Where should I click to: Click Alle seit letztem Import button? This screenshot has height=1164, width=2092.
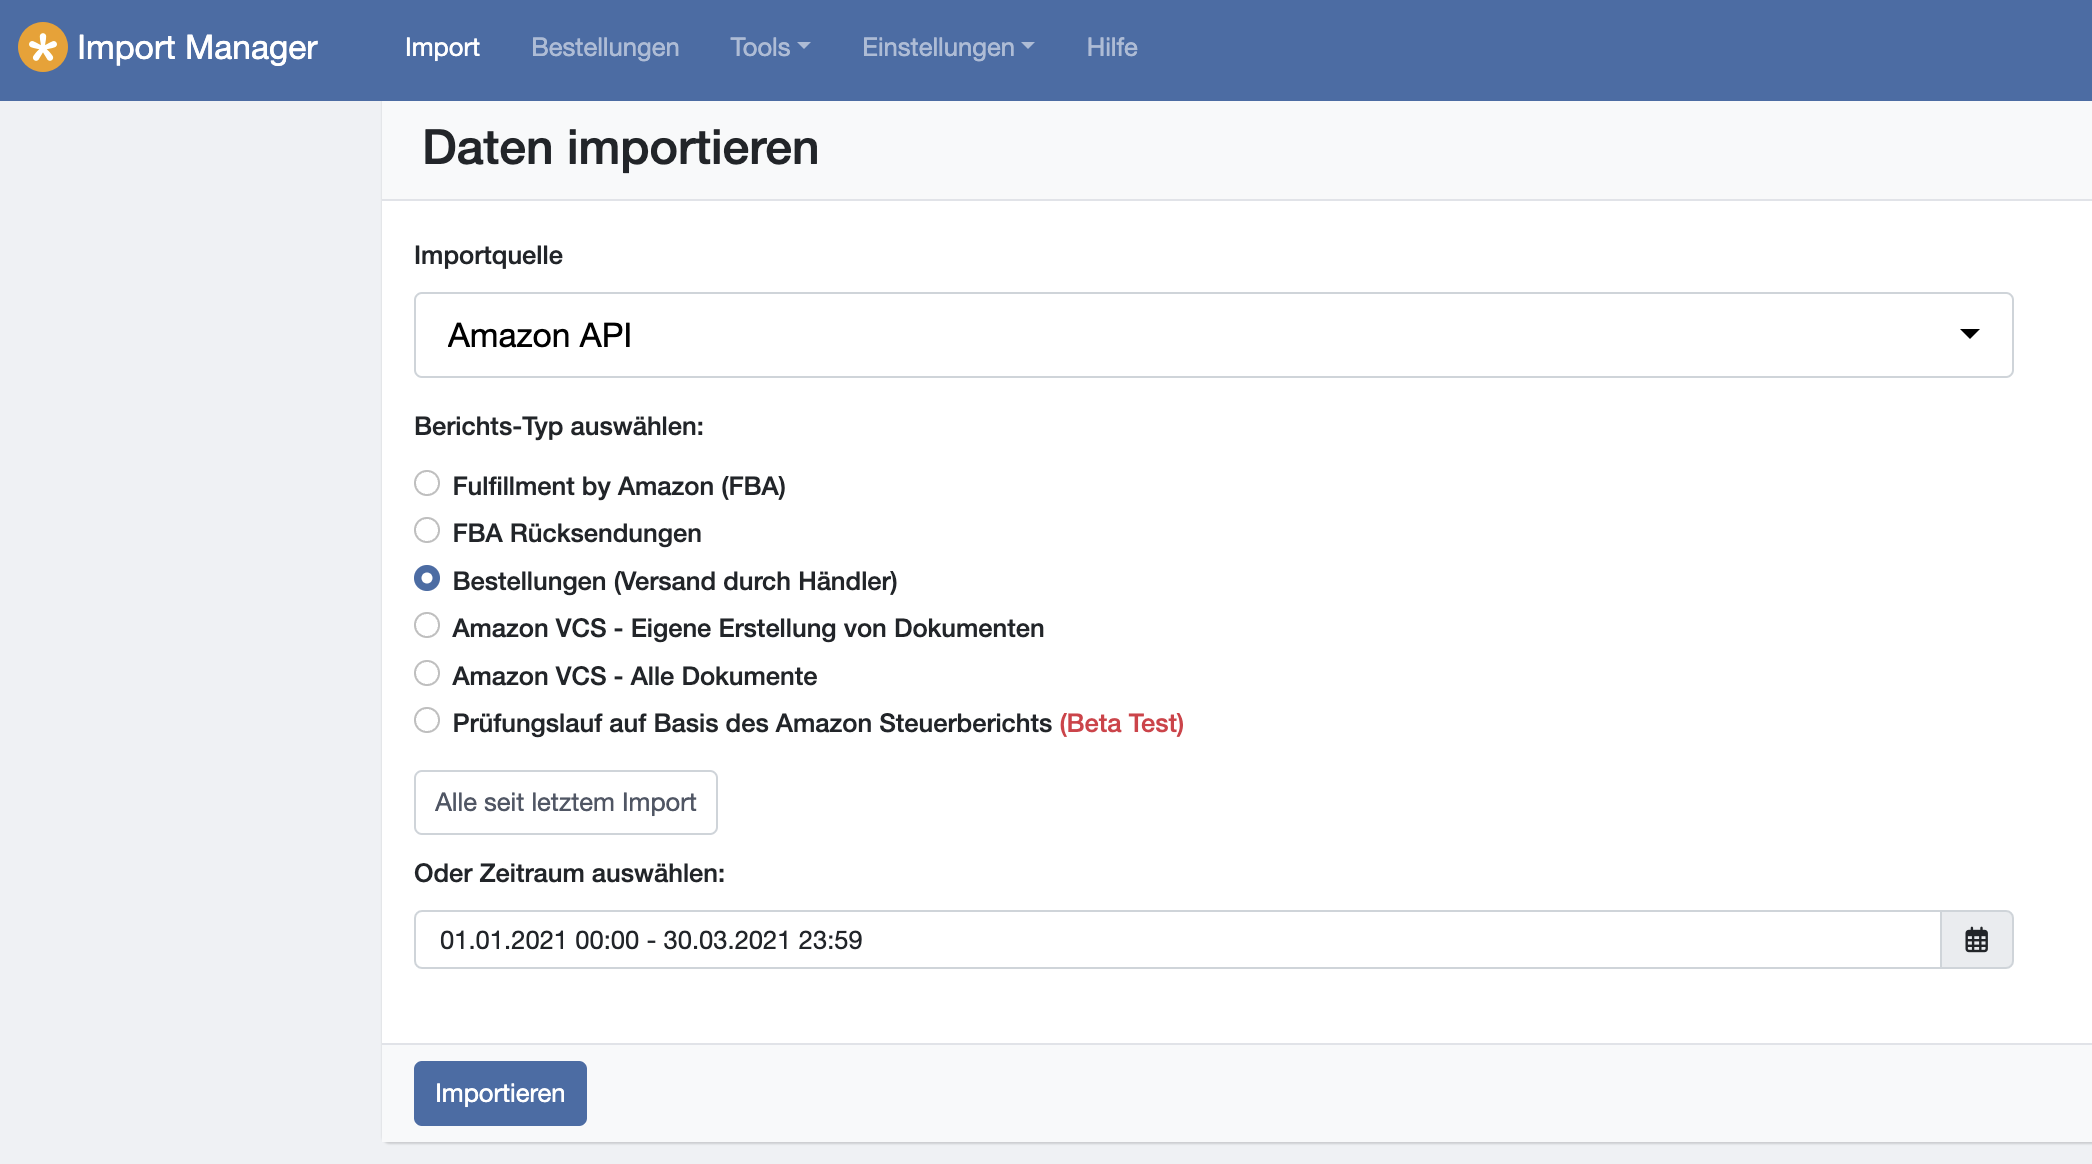coord(565,802)
